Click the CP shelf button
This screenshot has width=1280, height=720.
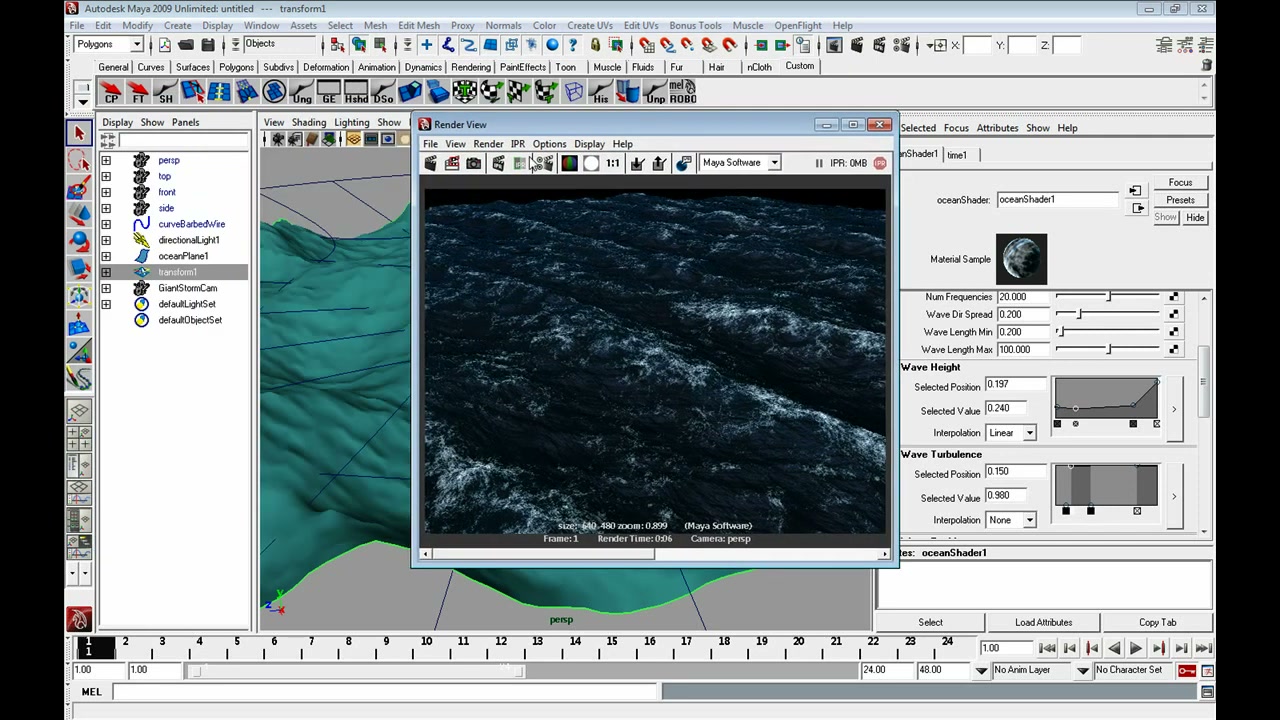[111, 93]
